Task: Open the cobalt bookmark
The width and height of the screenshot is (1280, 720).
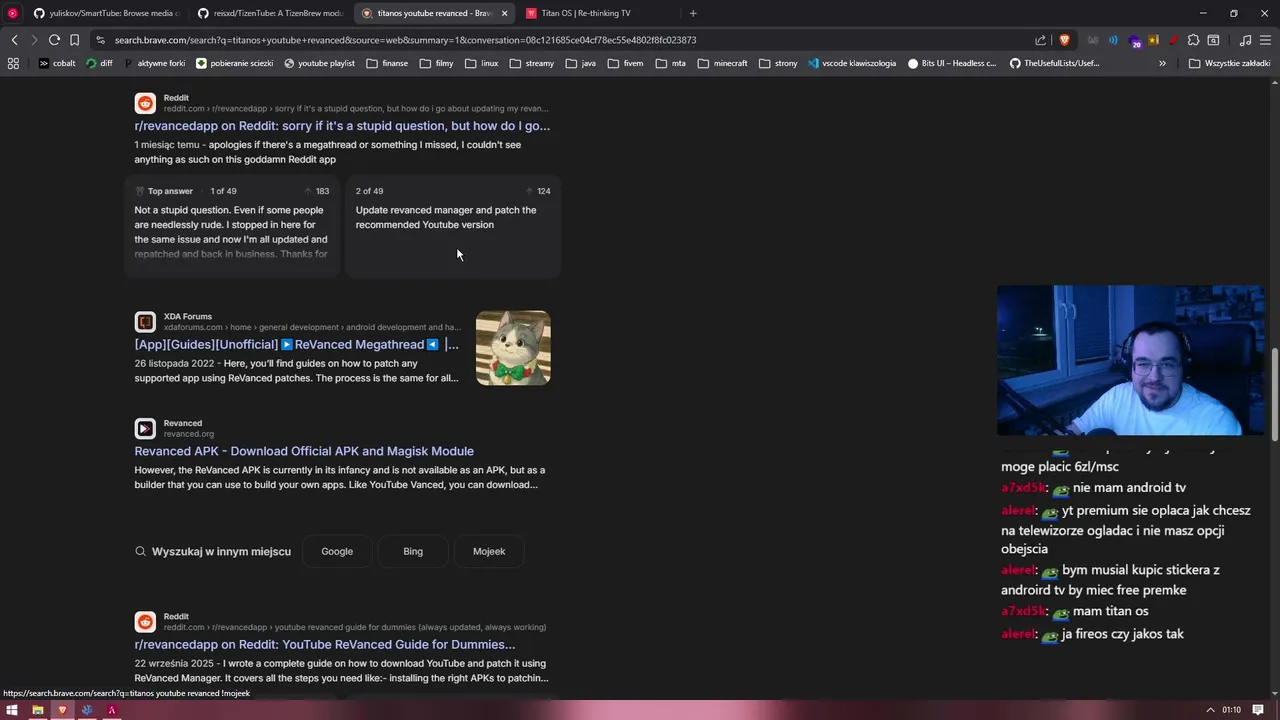Action: (57, 63)
